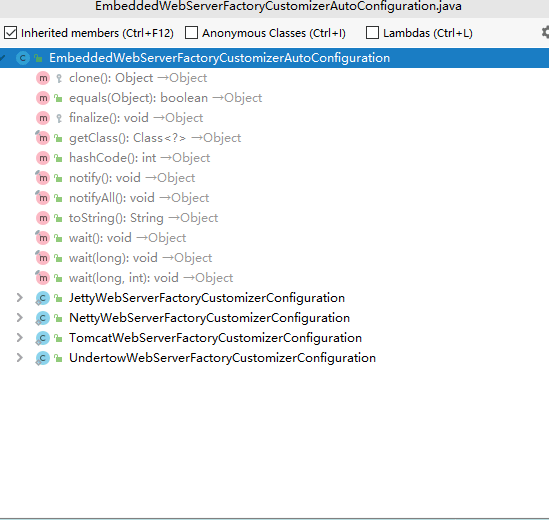Enable the Lambdas checkbox
Viewport: 549px width, 520px height.
(372, 33)
